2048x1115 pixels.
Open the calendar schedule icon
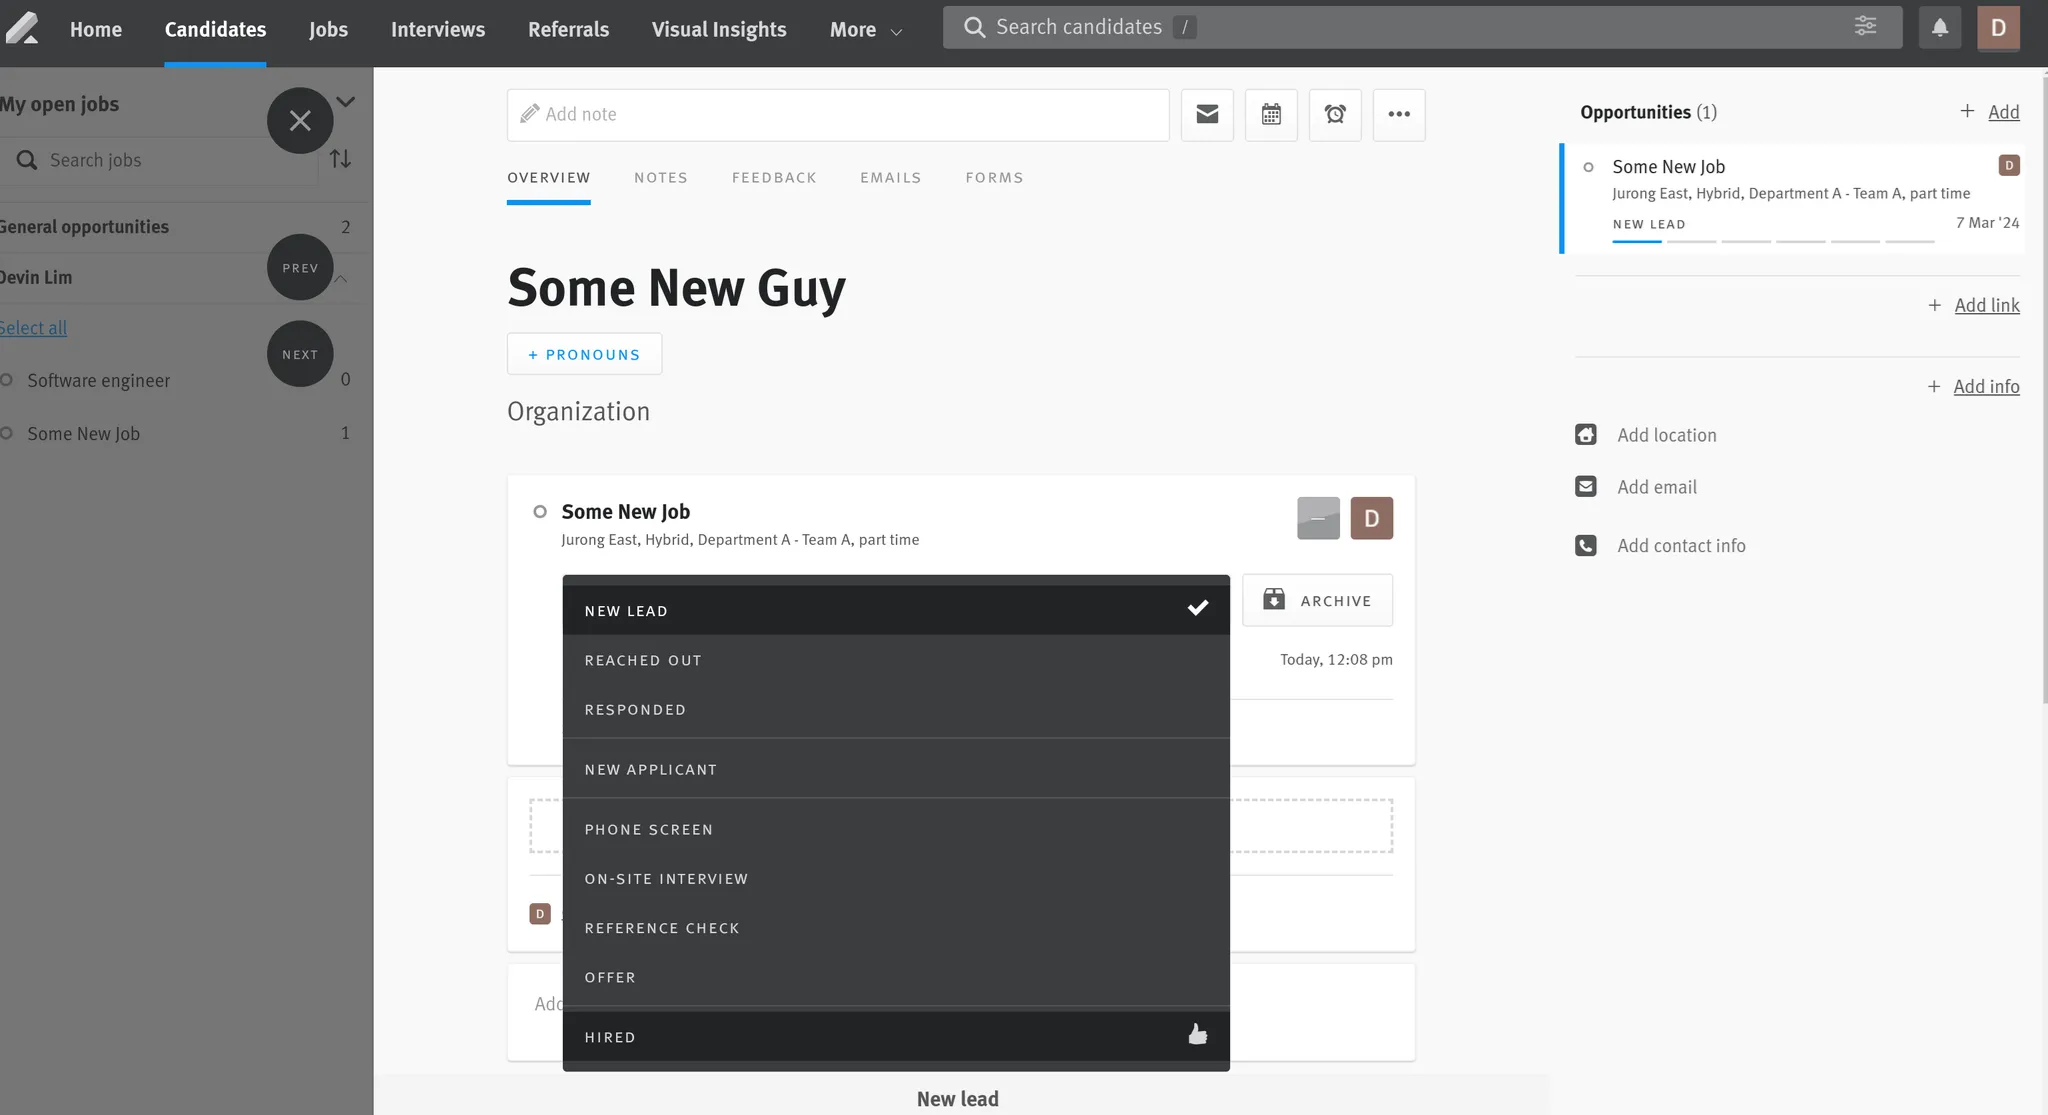pyautogui.click(x=1271, y=114)
